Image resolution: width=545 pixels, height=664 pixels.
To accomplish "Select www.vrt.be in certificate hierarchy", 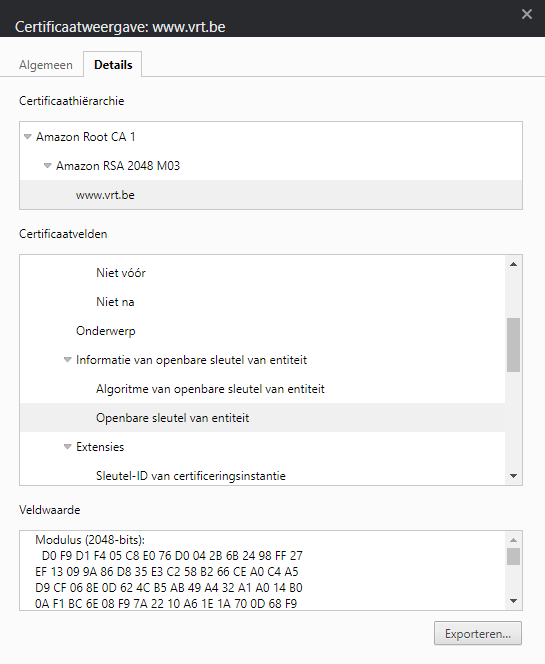I will coord(271,195).
